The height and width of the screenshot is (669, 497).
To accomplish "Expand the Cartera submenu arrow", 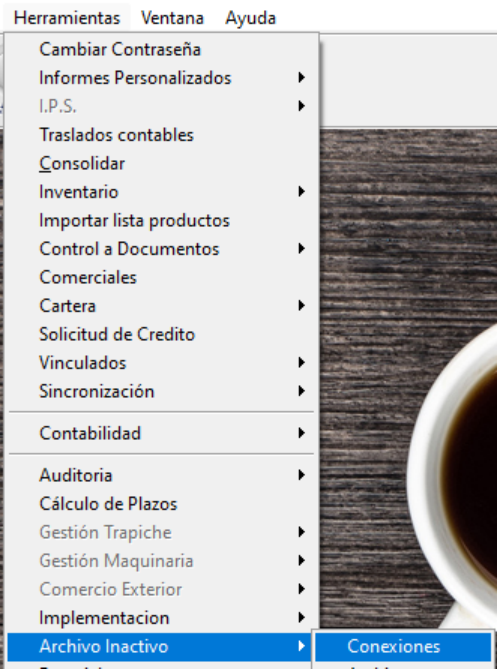I will pyautogui.click(x=302, y=305).
